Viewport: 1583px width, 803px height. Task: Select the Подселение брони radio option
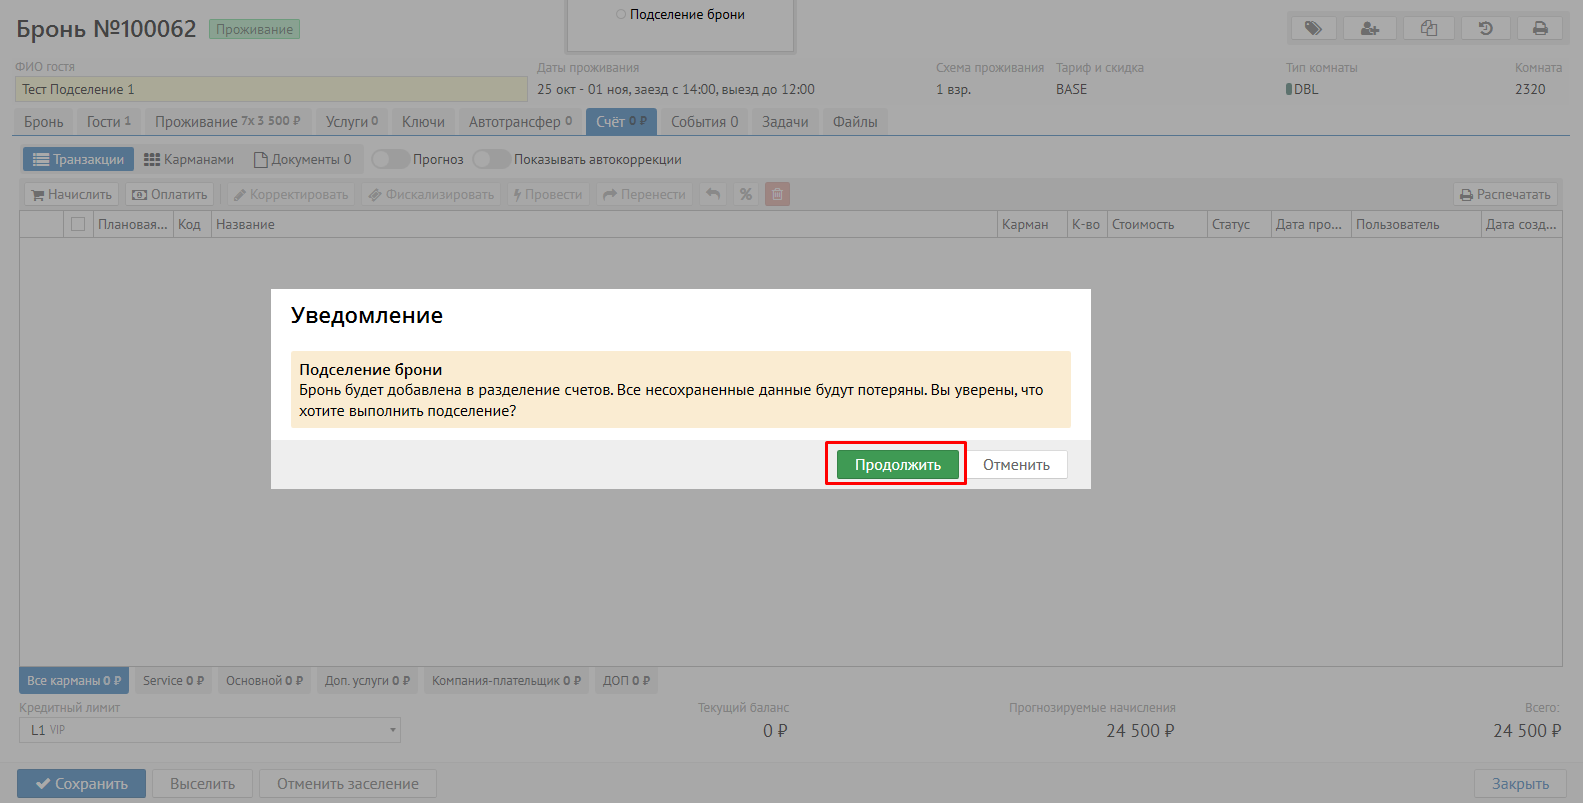coord(621,14)
